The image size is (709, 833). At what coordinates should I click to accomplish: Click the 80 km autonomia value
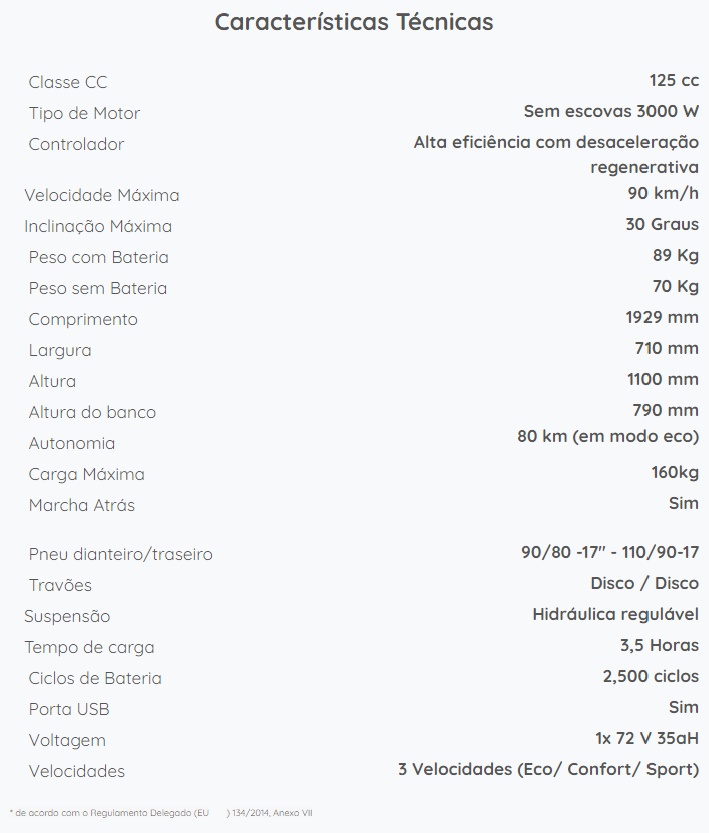point(608,436)
